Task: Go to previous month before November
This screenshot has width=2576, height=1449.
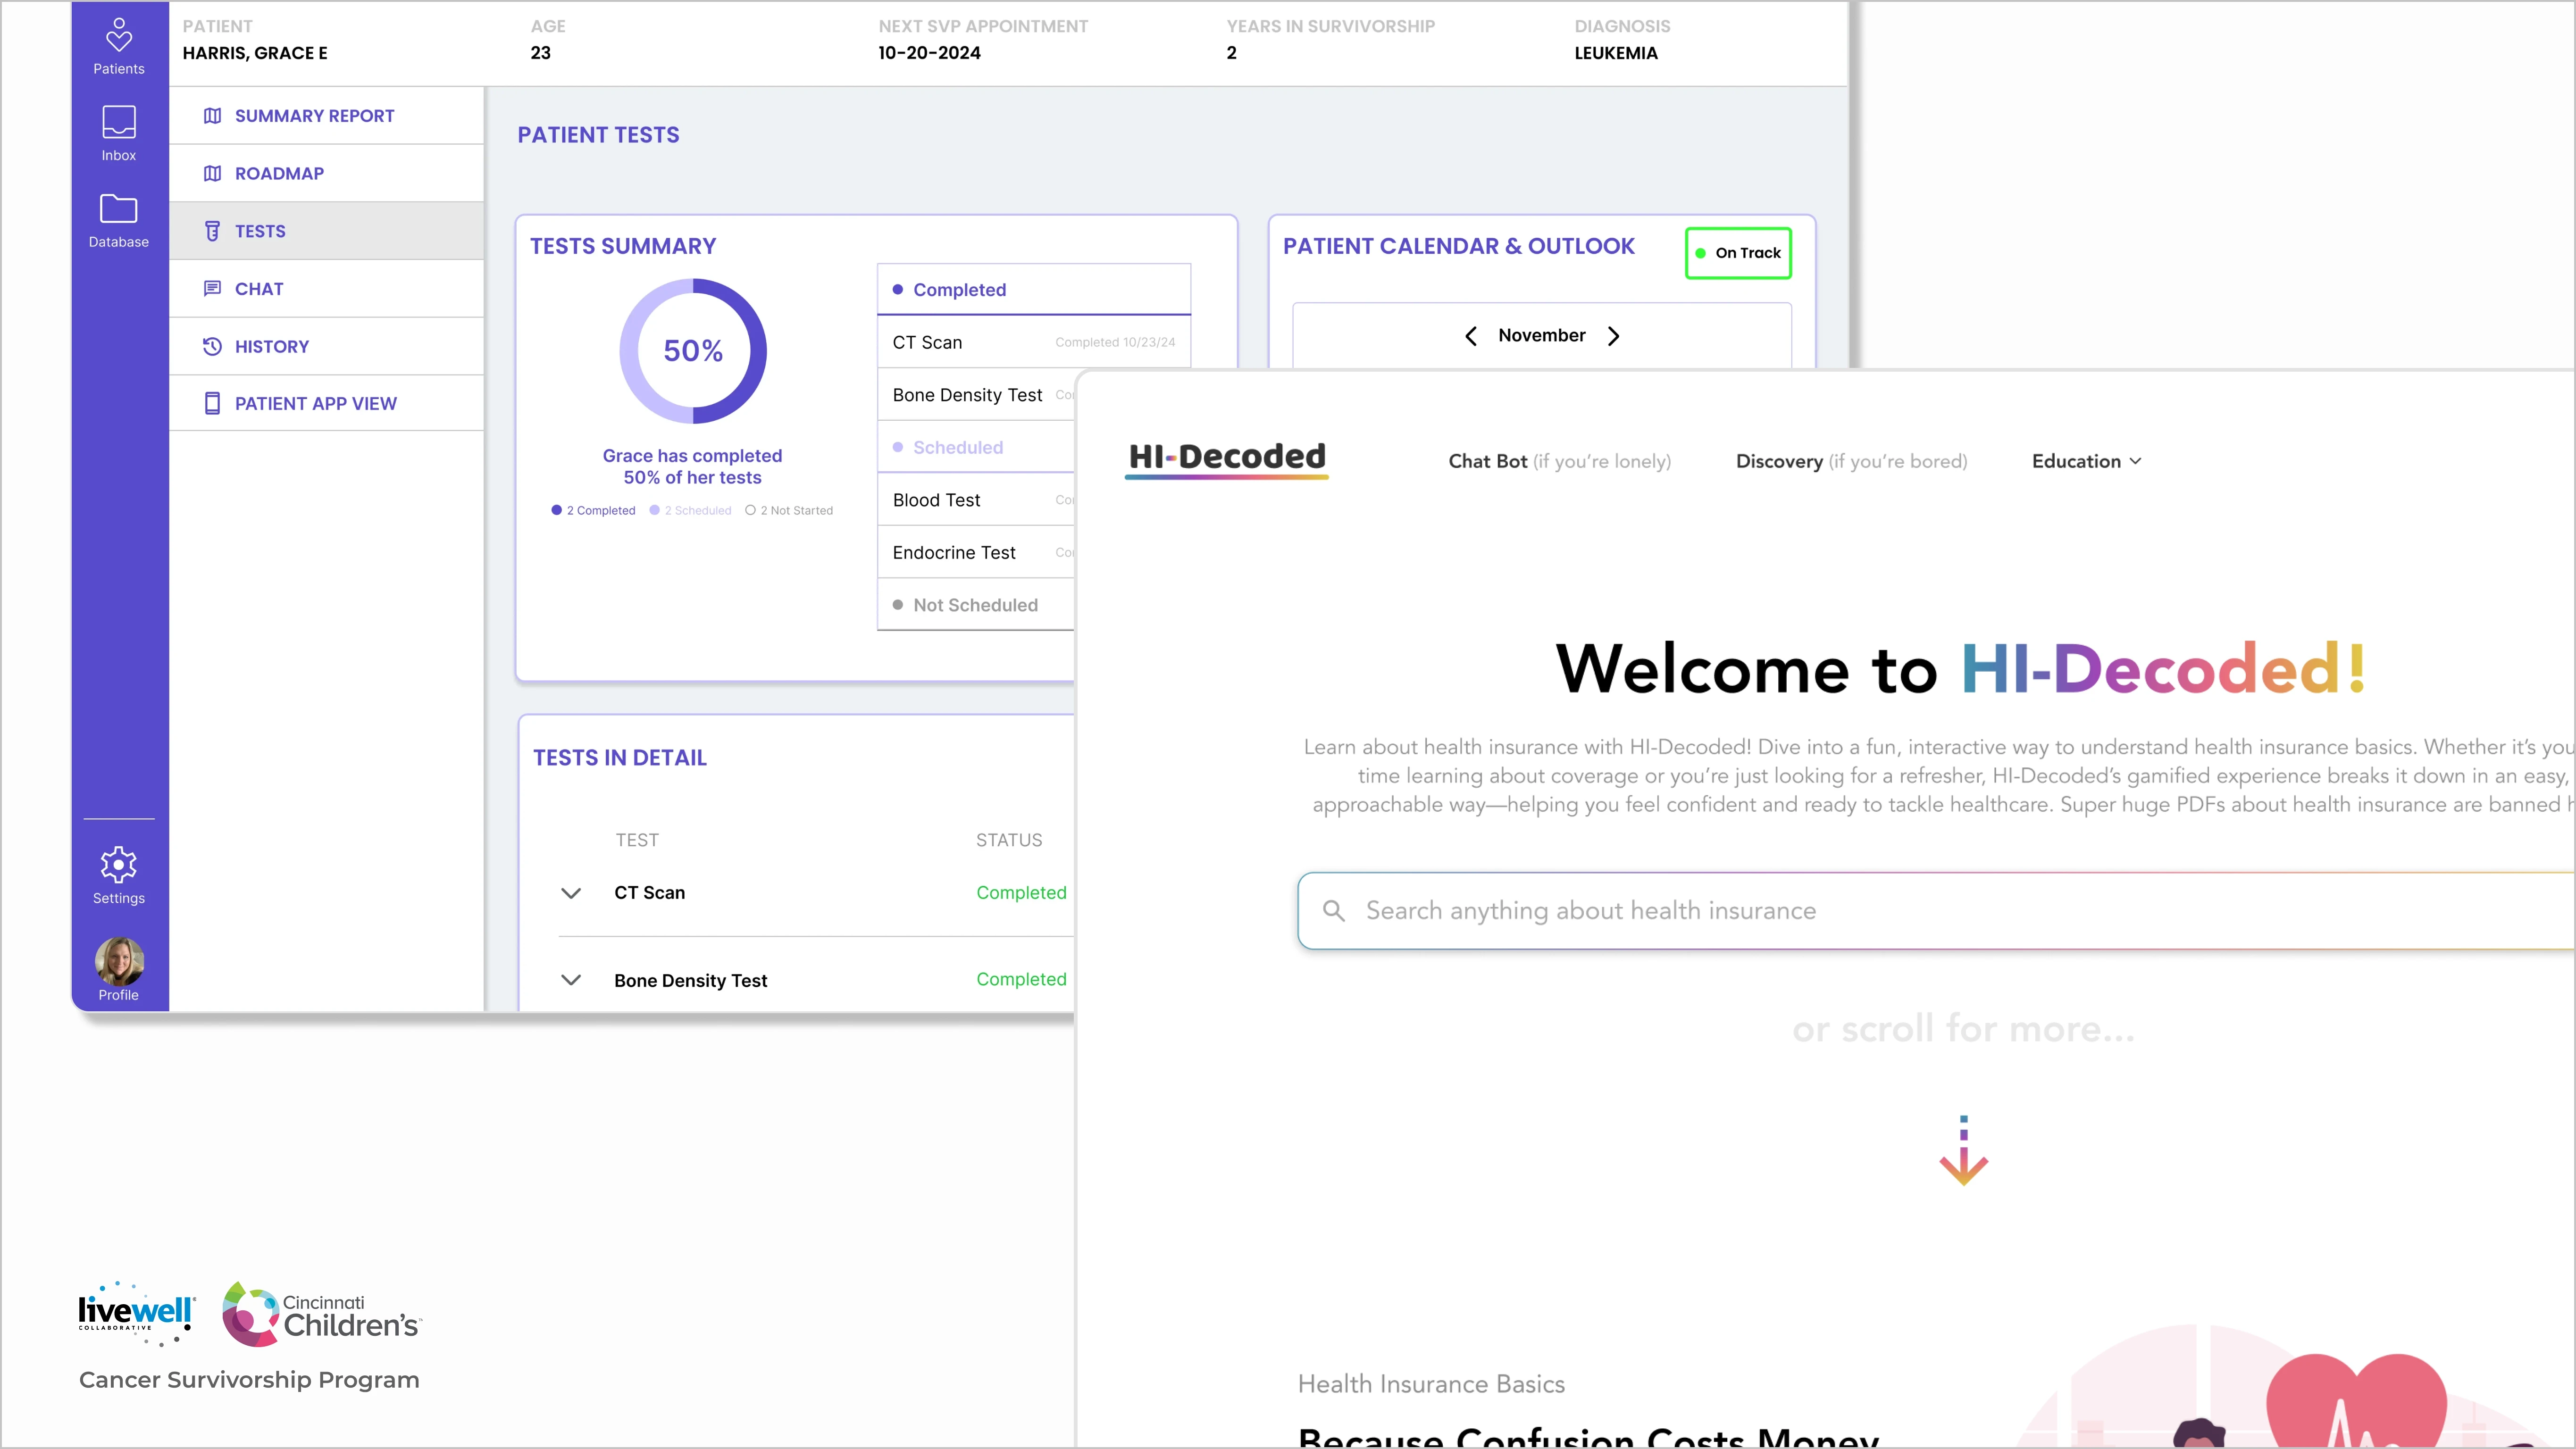Action: coord(1471,336)
